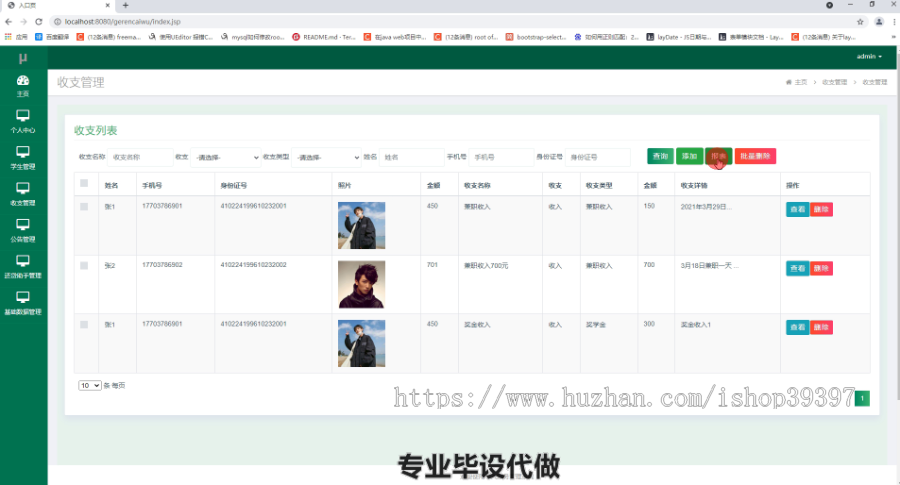Open the rows-per-page dropdown showing 10
Image resolution: width=900 pixels, height=485 pixels.
90,385
